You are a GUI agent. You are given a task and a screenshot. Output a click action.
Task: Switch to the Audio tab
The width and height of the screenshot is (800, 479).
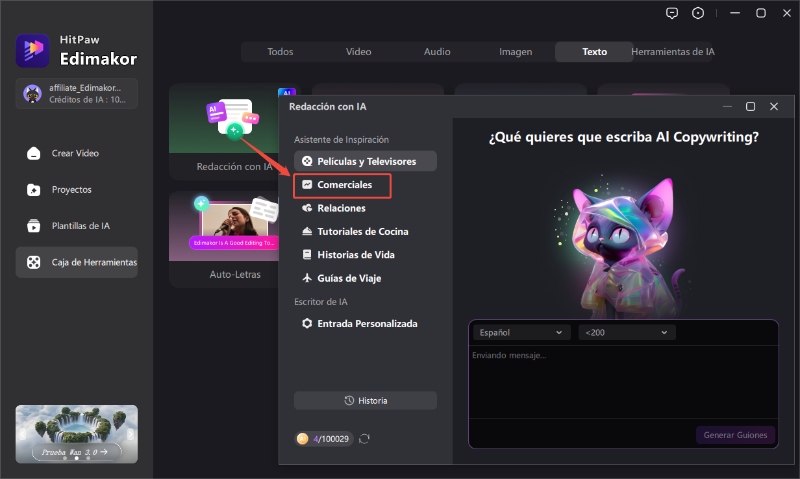(x=437, y=52)
